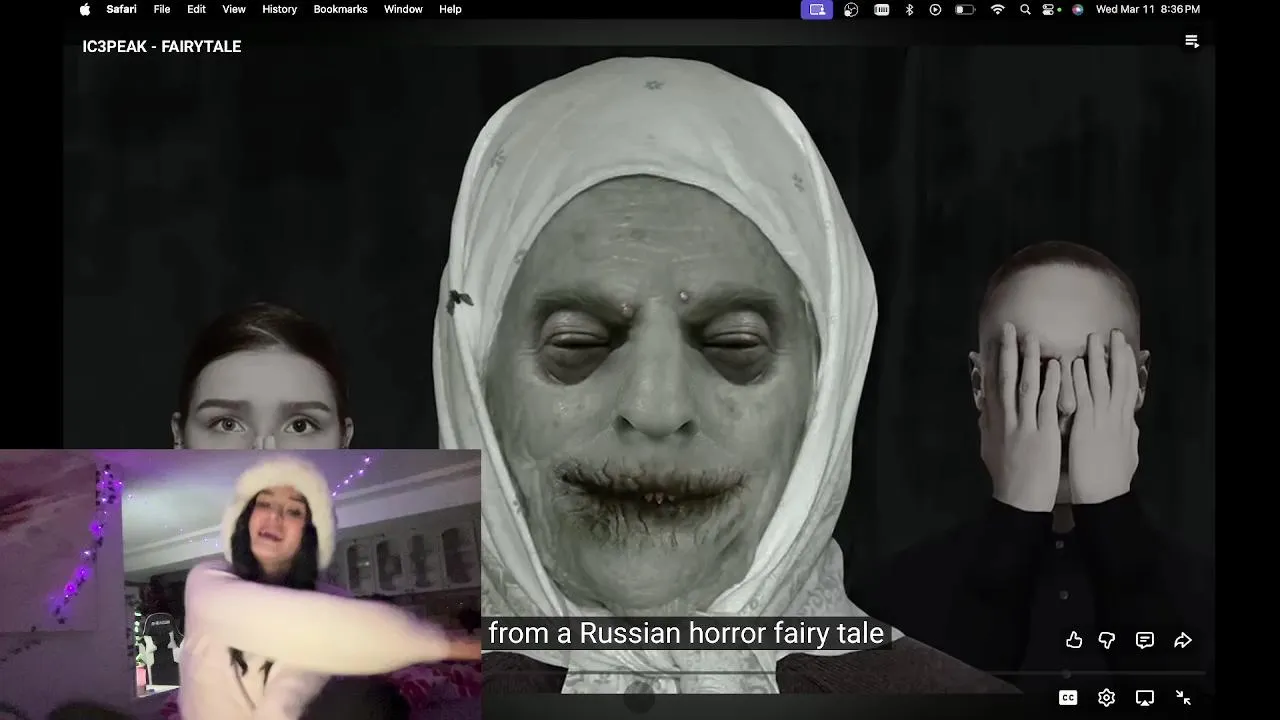Viewport: 1280px width, 720px height.
Task: Open the Bookmarks menu
Action: [340, 9]
